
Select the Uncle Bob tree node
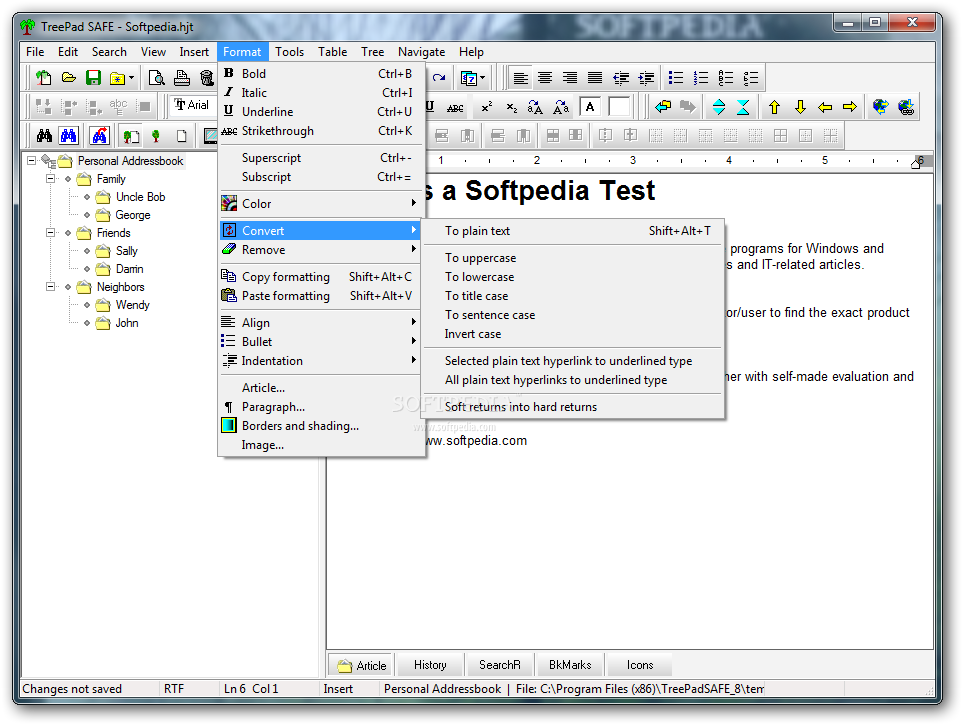[141, 197]
